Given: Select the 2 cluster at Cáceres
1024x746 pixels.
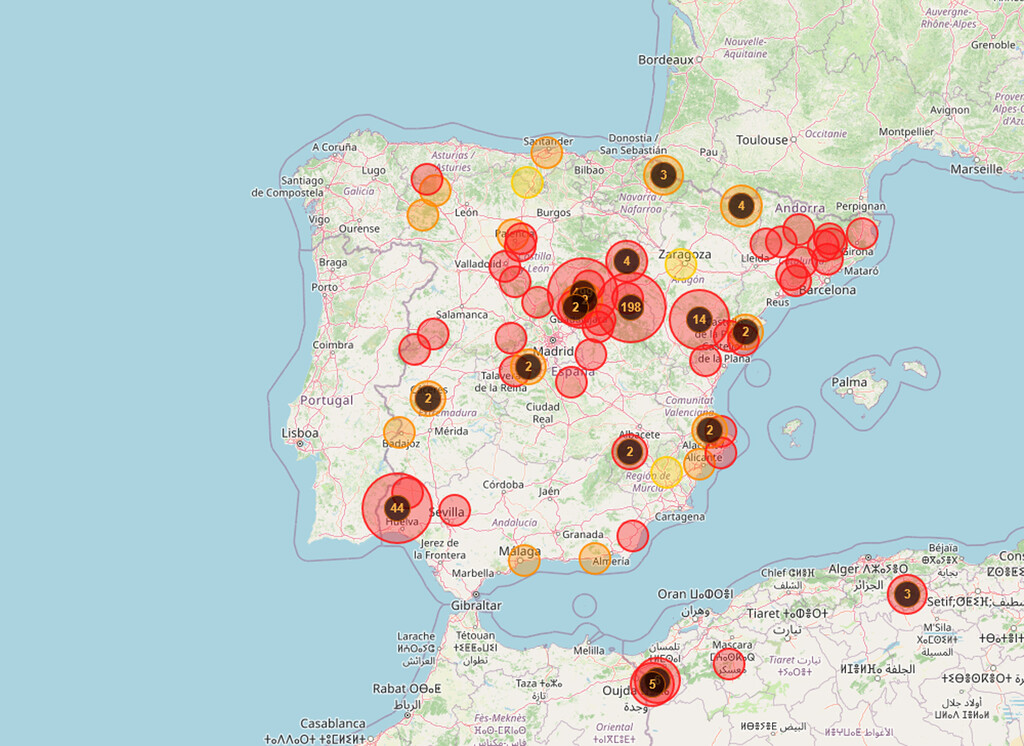Looking at the screenshot, I should pyautogui.click(x=428, y=398).
